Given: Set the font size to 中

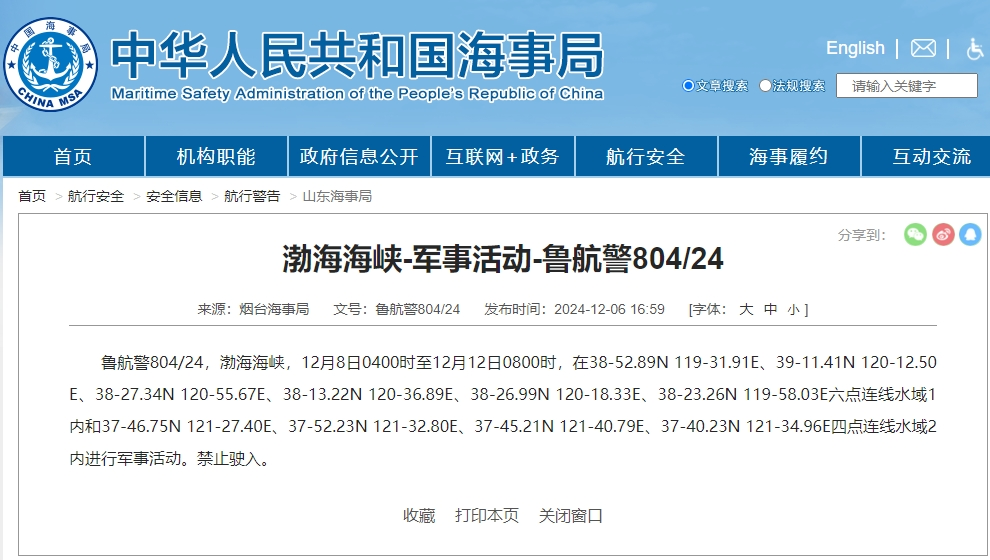Looking at the screenshot, I should pyautogui.click(x=770, y=309).
